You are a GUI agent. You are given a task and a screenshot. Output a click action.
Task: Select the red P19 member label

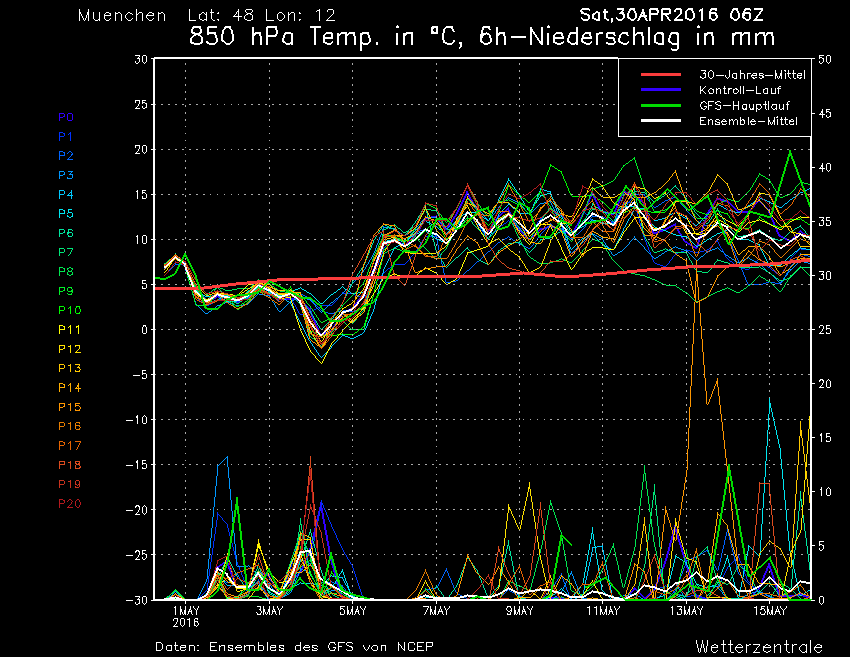[x=70, y=484]
